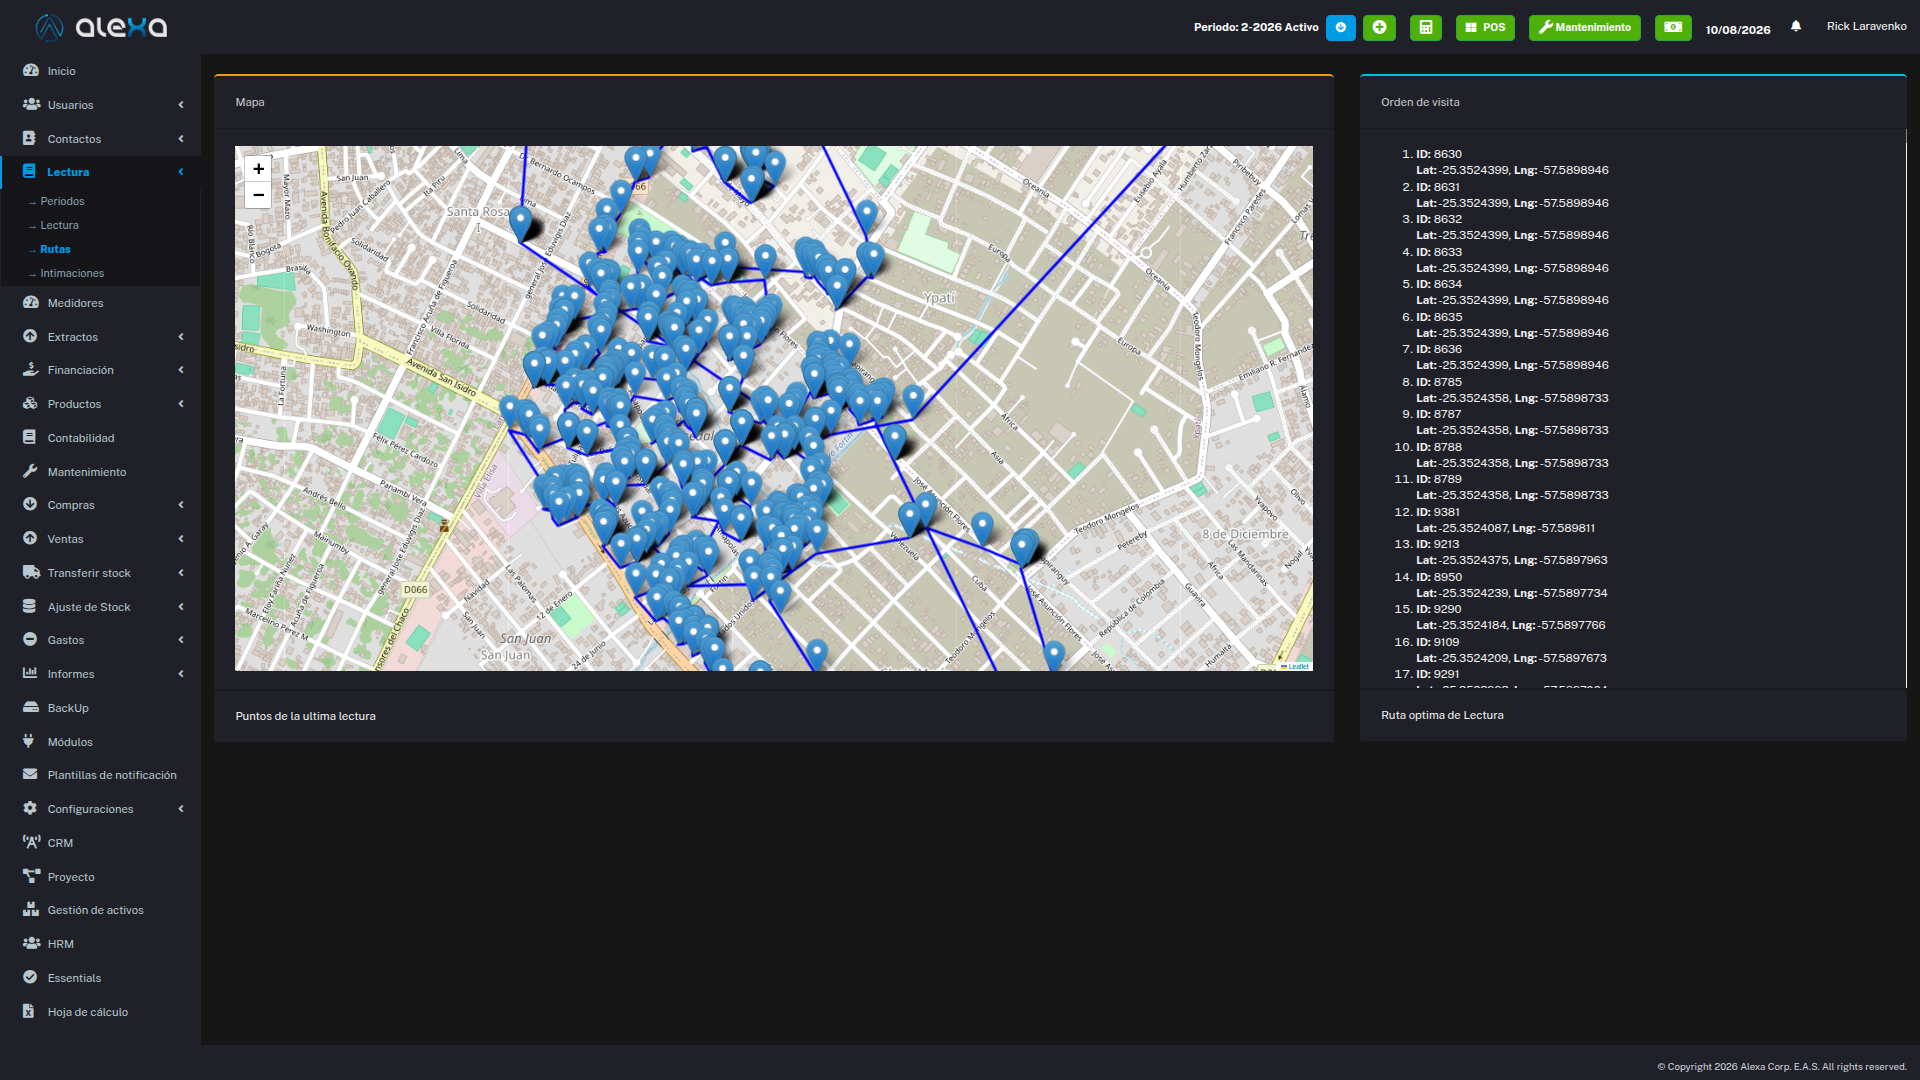The width and height of the screenshot is (1920, 1080).
Task: Click the Ventas arrow-up icon
Action: [30, 539]
